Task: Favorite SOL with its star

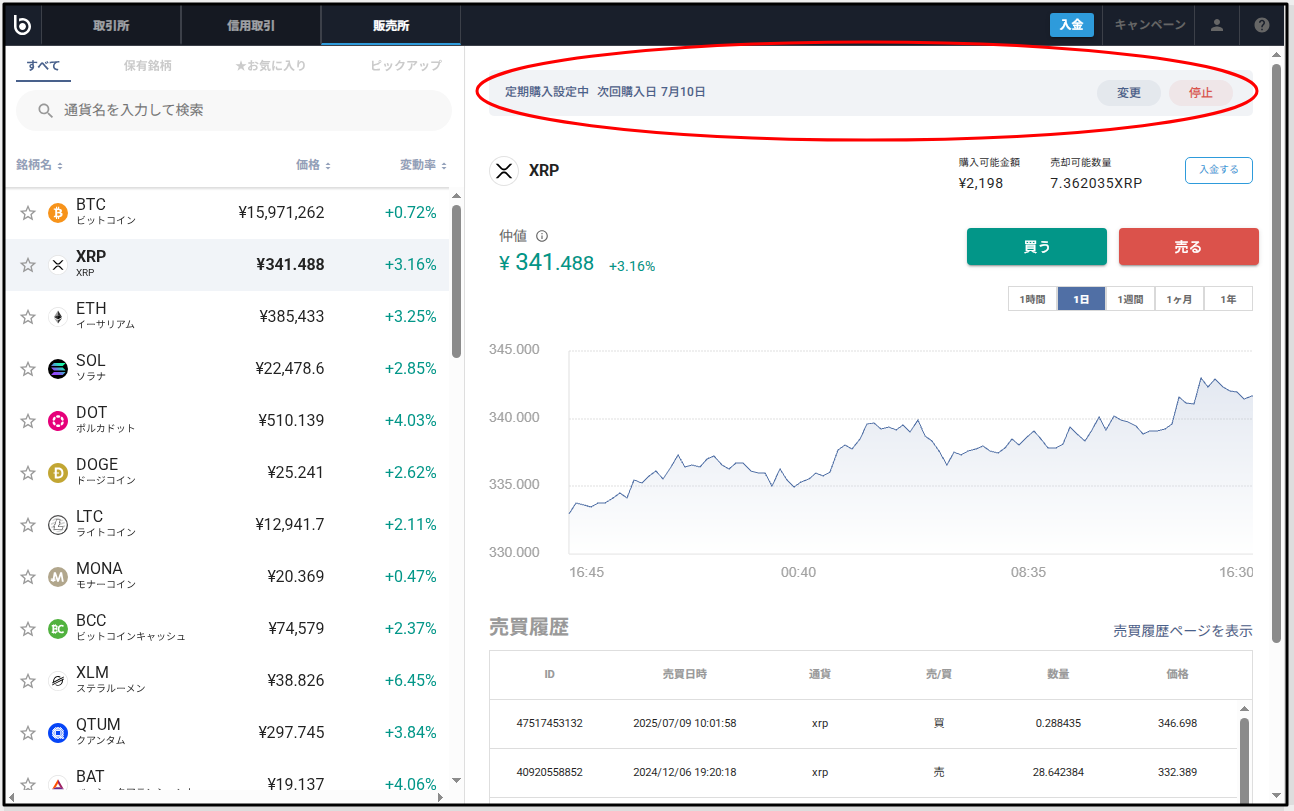Action: tap(28, 369)
